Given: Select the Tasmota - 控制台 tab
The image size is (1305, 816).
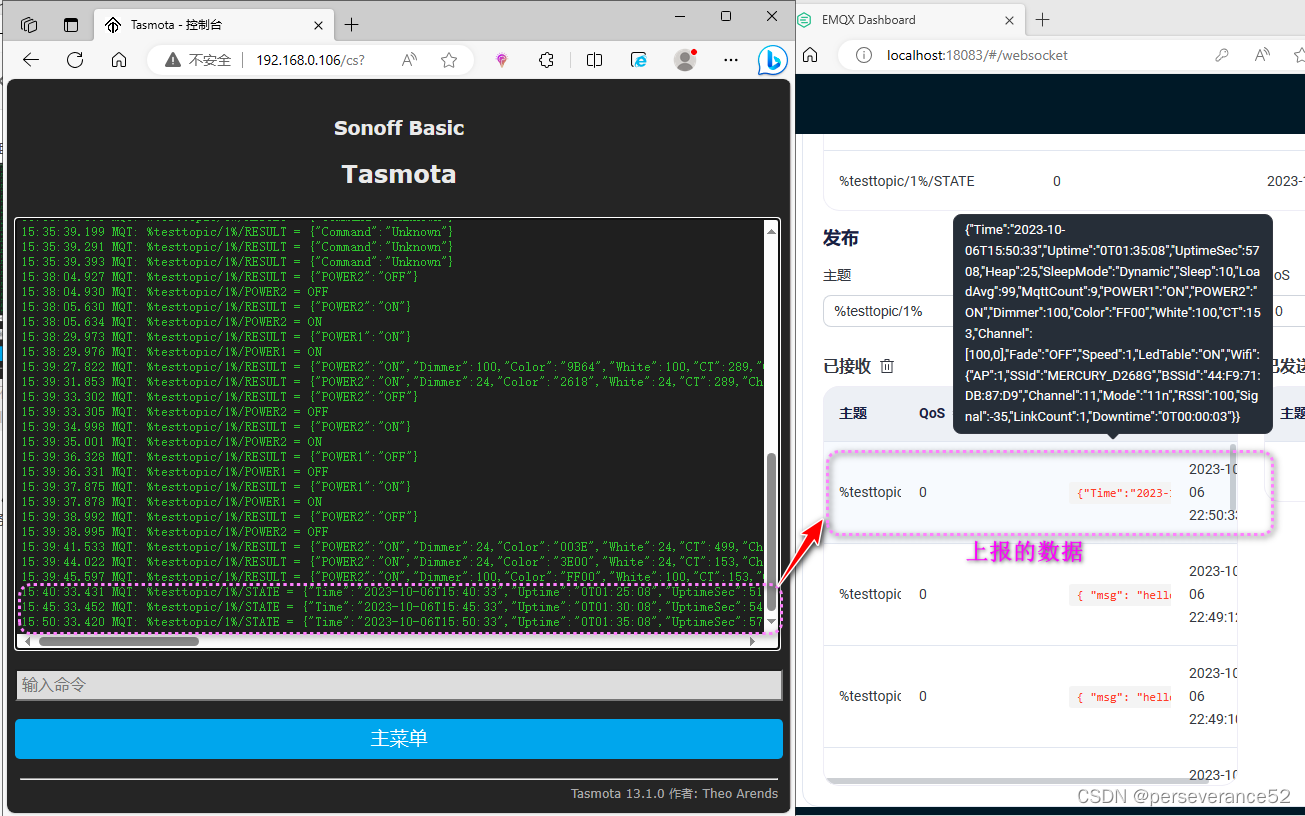Looking at the screenshot, I should [212, 25].
